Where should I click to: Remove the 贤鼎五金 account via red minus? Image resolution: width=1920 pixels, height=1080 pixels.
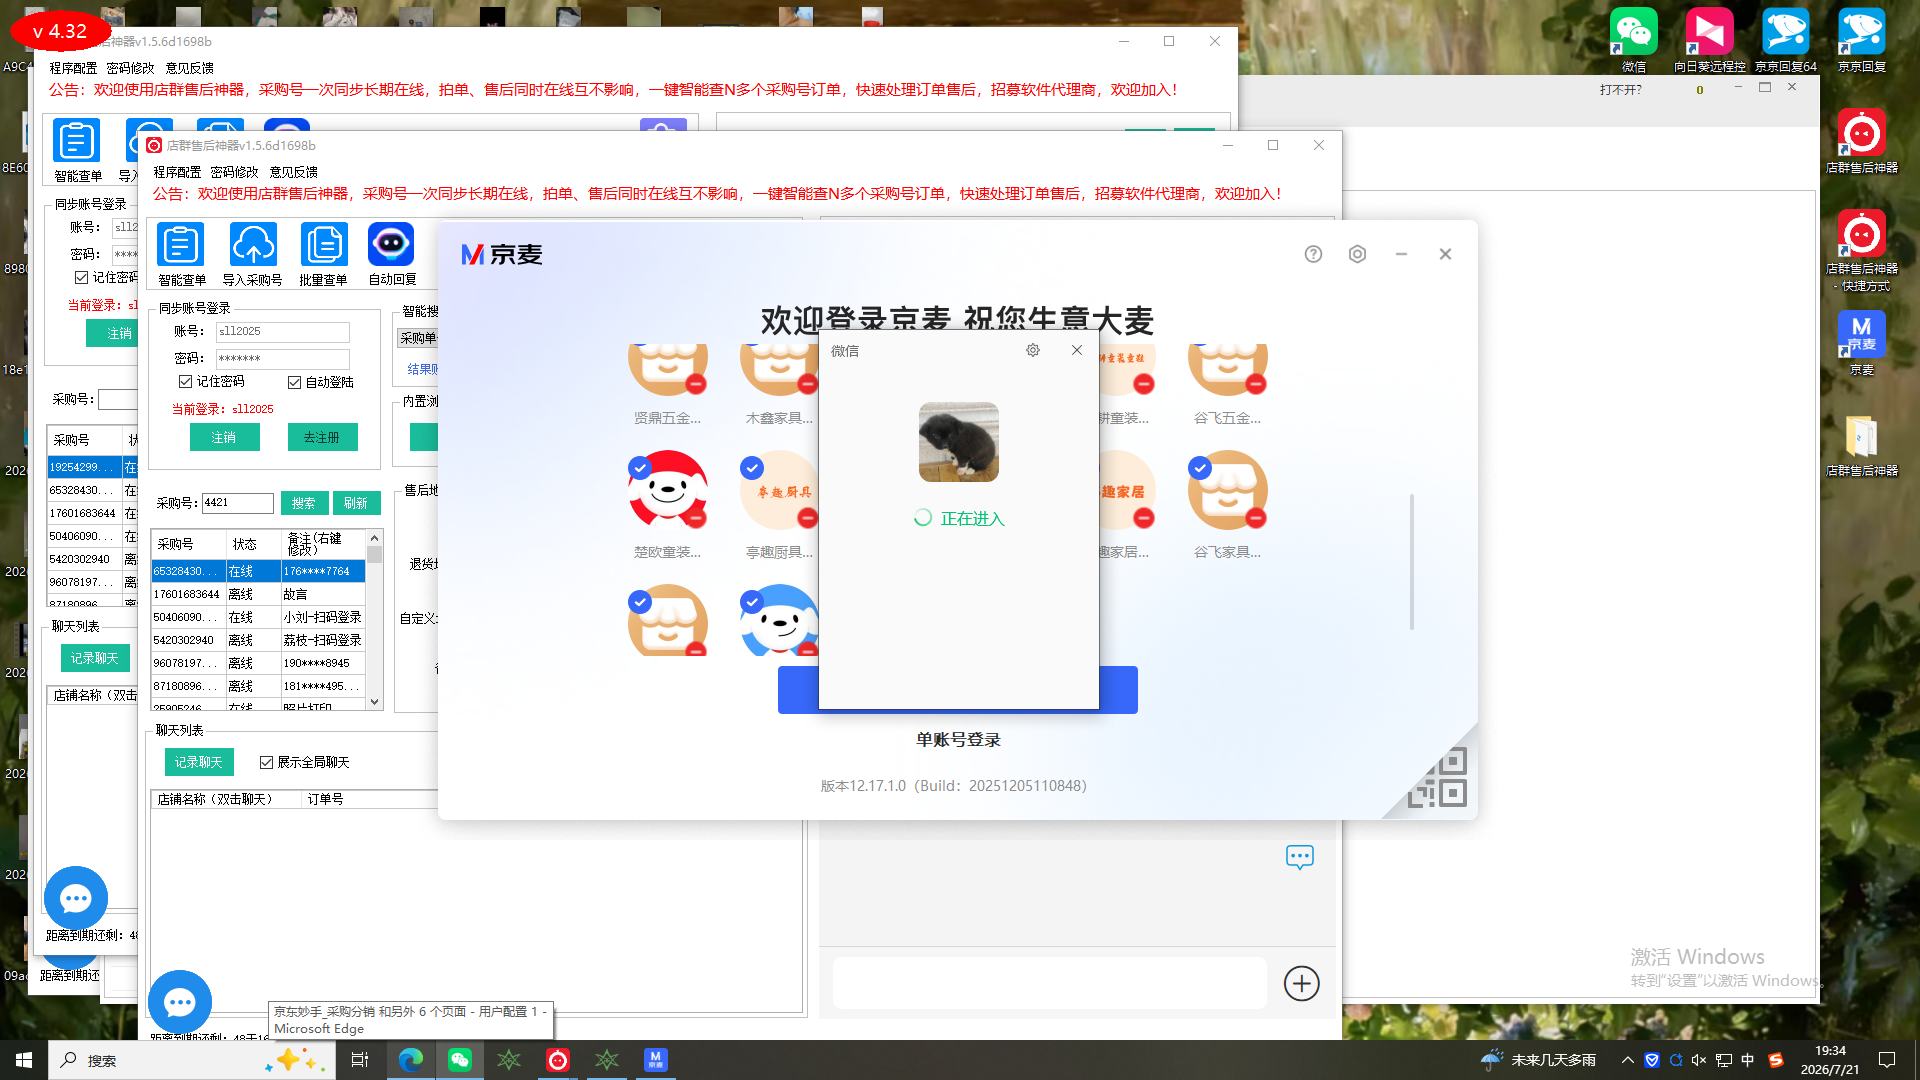tap(696, 384)
